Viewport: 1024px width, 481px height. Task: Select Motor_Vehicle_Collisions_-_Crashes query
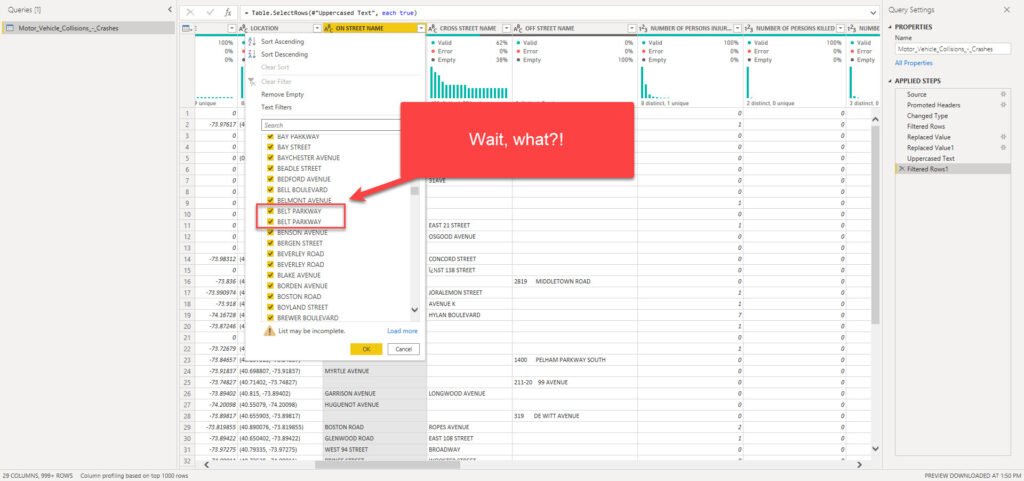click(x=87, y=28)
